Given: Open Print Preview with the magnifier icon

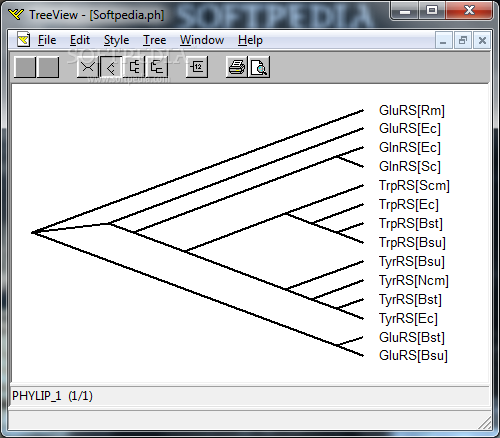Looking at the screenshot, I should tap(259, 67).
